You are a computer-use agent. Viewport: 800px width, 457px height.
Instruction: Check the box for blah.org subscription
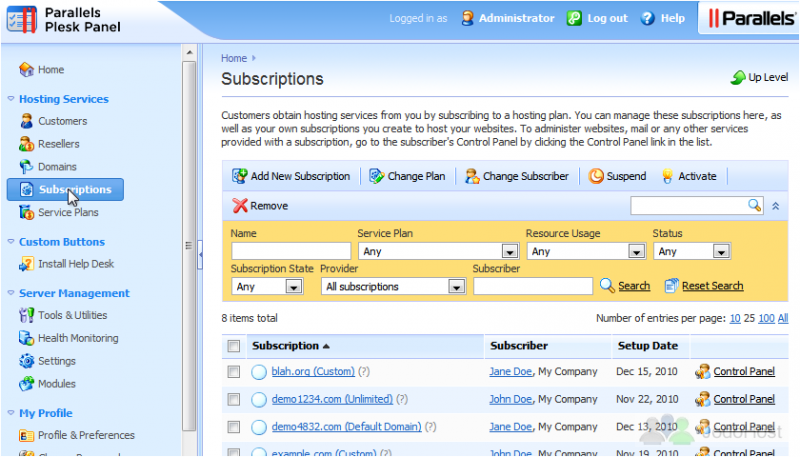pos(234,372)
